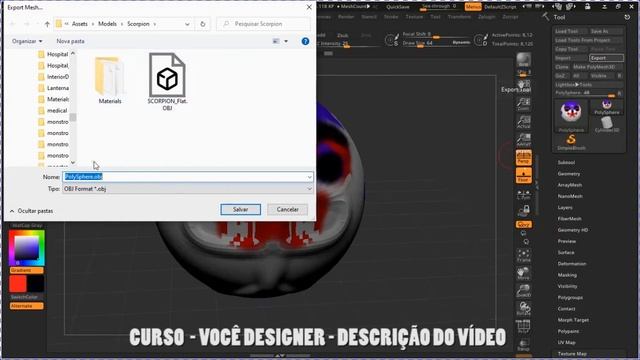Expand the Subtool section in Tool palette

click(x=566, y=162)
